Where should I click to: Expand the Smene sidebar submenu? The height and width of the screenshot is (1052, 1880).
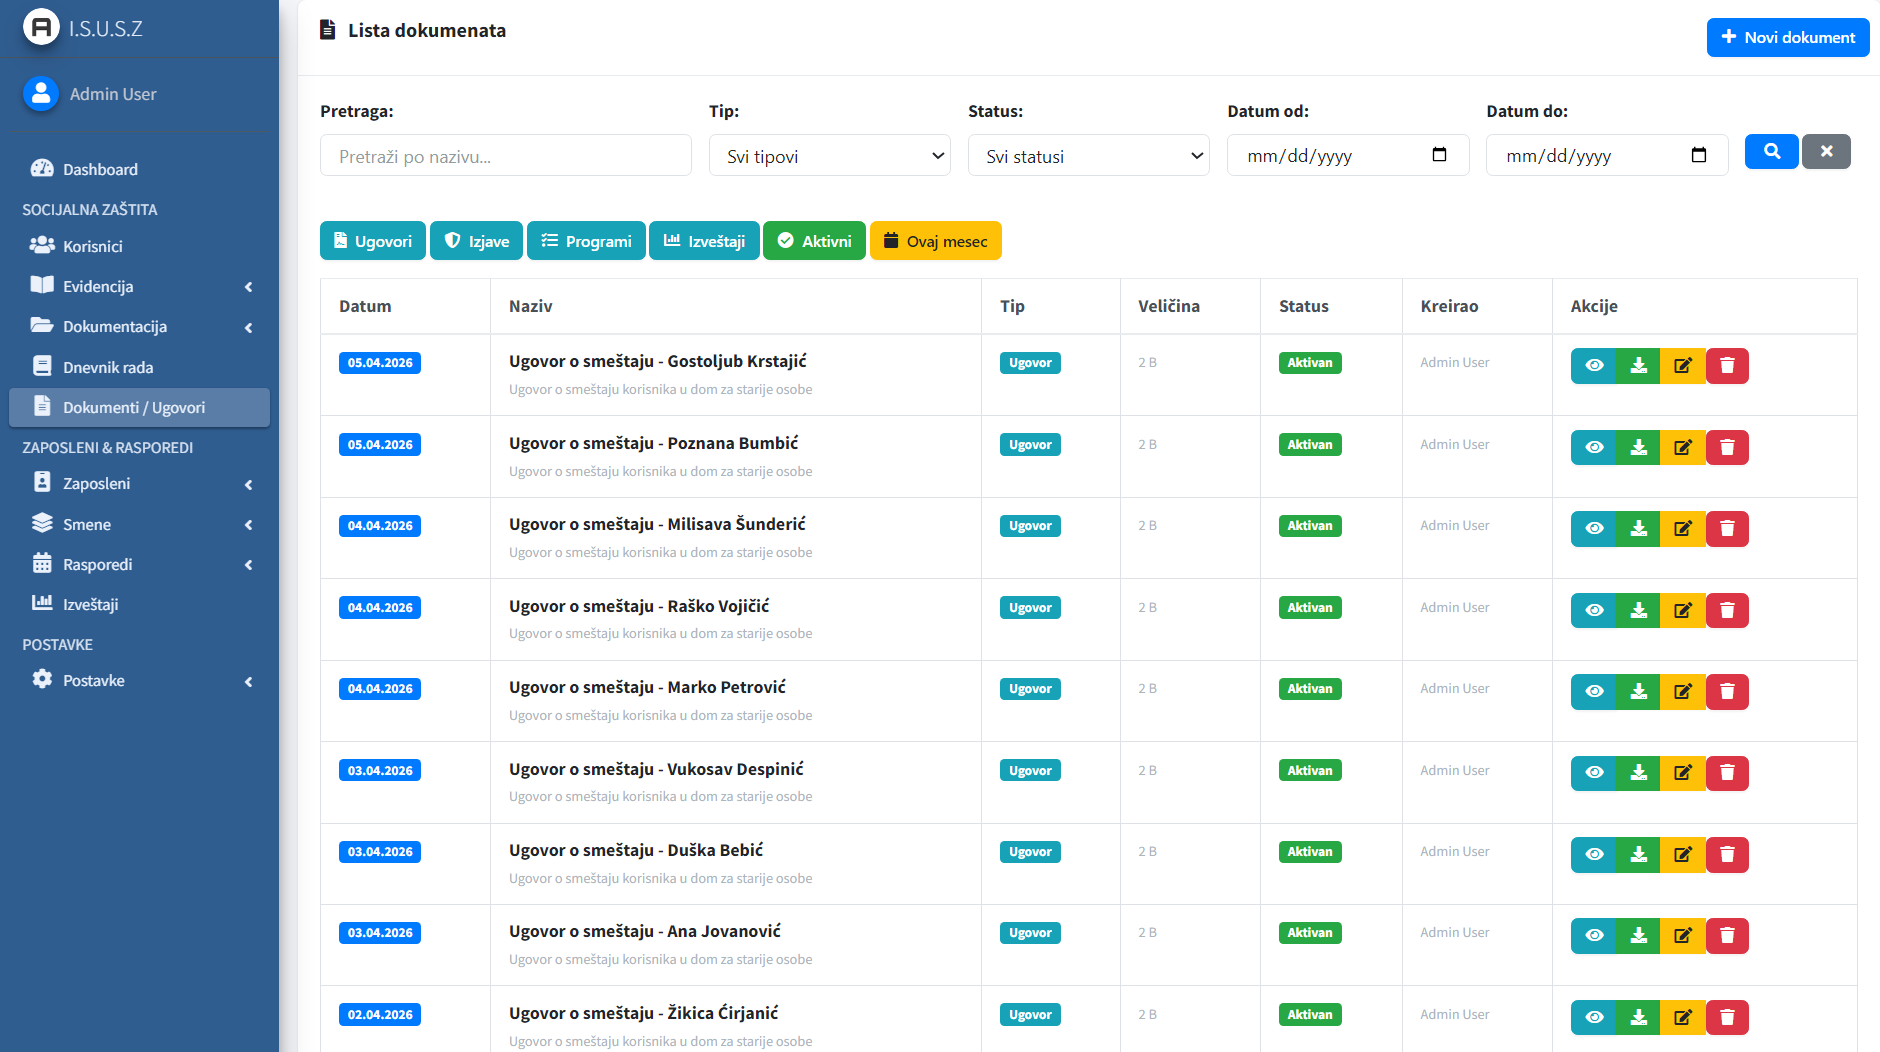[140, 524]
